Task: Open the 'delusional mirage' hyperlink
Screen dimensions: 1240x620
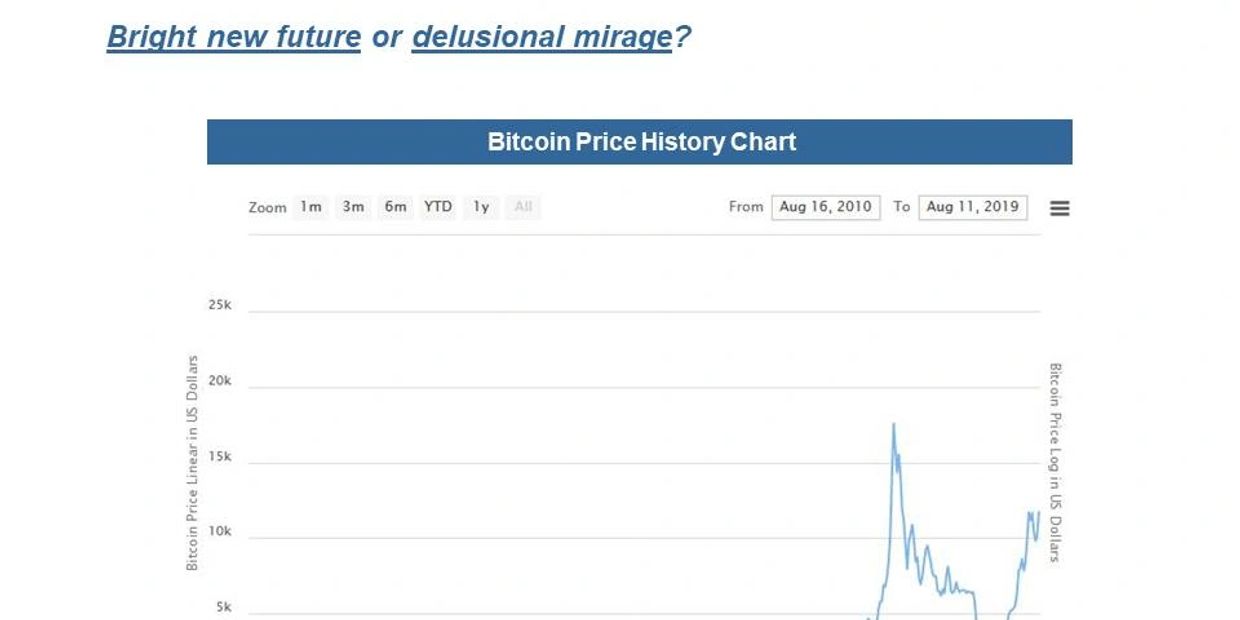Action: click(541, 37)
